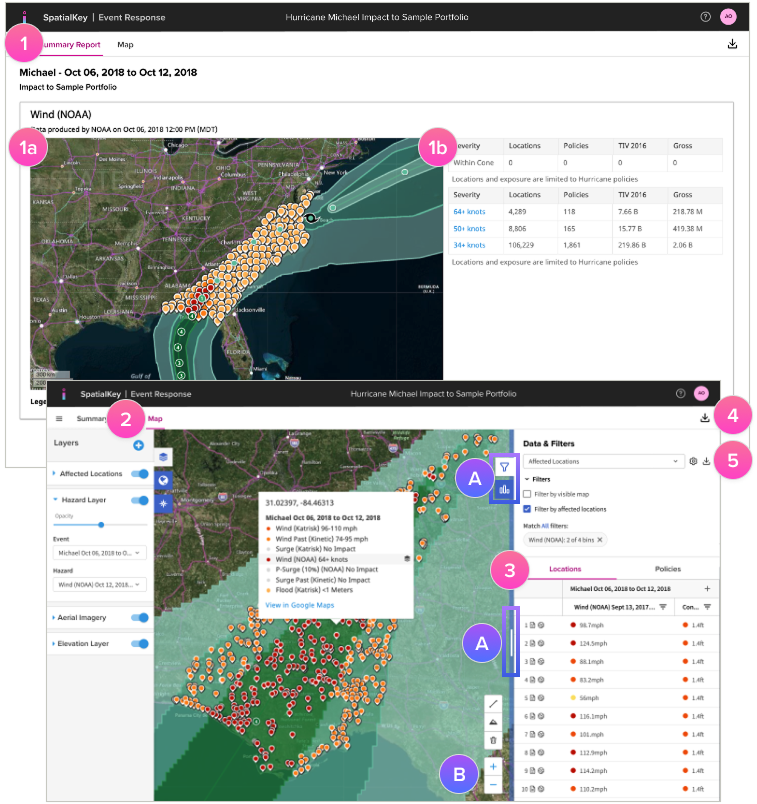
Task: Expand the Elevation Layer section
Action: tap(54, 644)
